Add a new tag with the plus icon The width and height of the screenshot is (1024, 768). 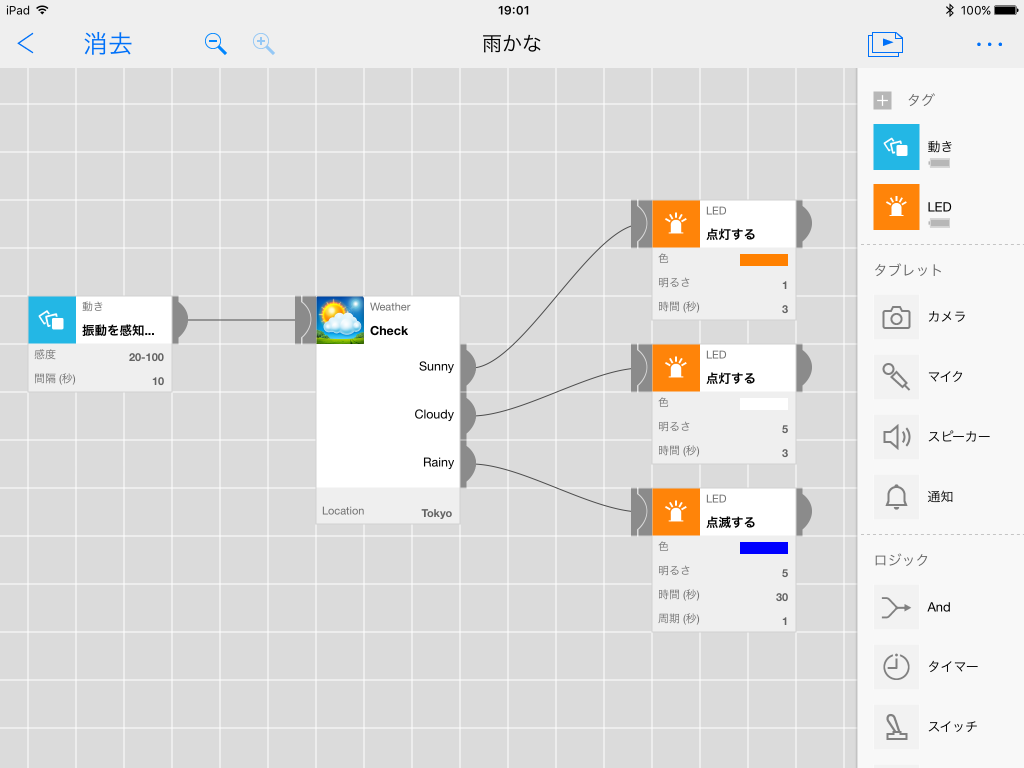882,101
